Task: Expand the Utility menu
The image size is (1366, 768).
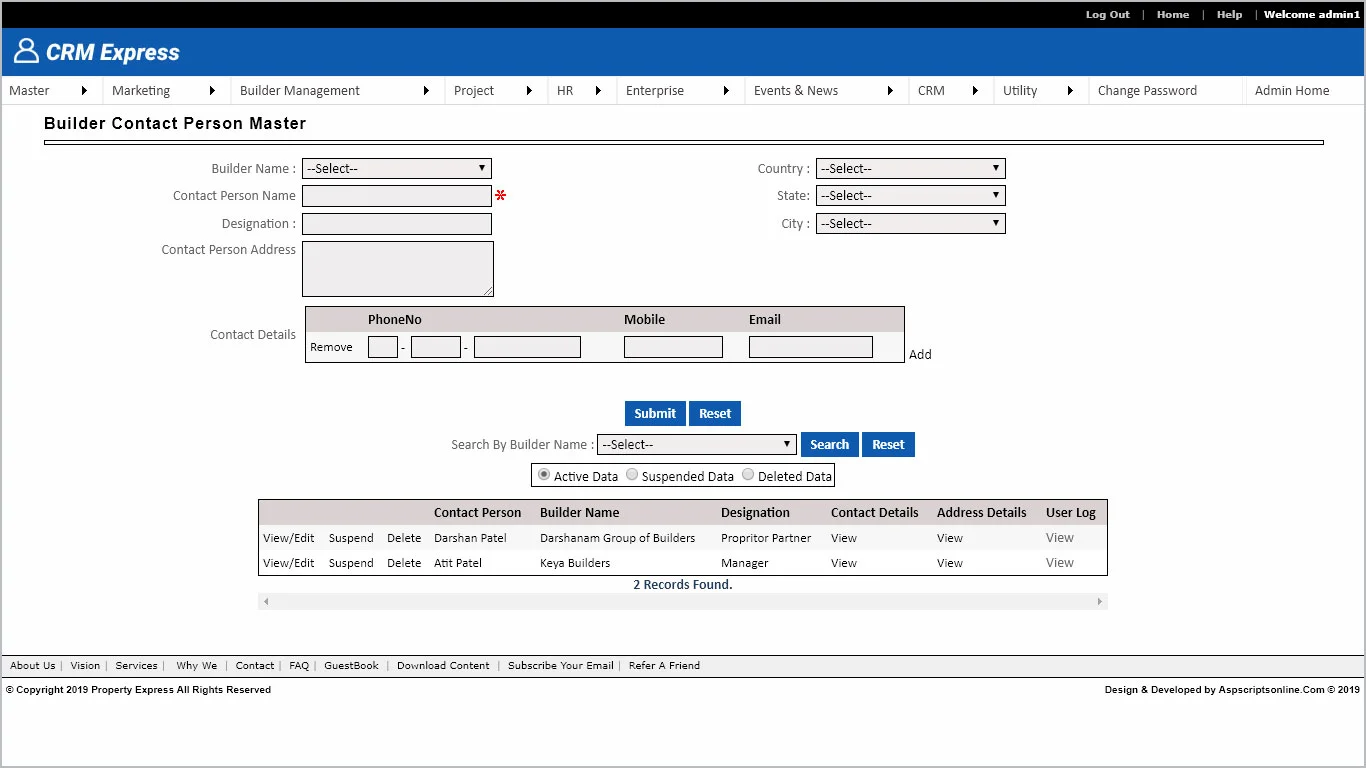Action: tap(1040, 90)
